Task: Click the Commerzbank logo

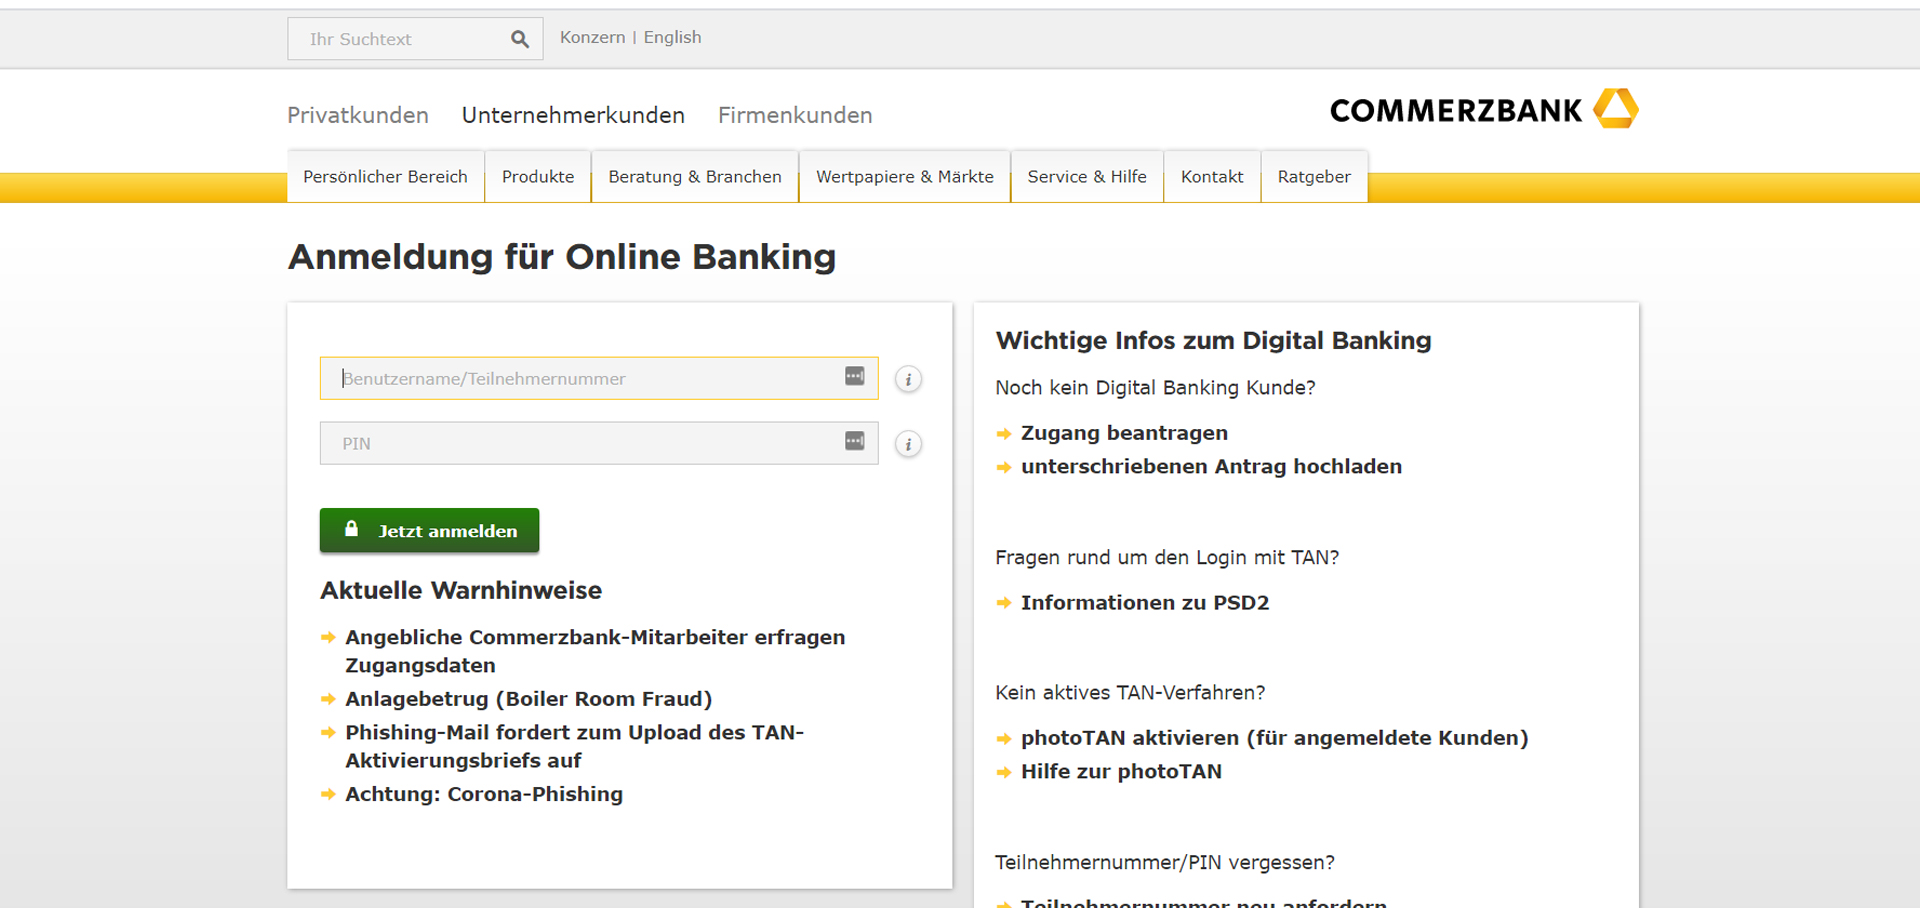Action: click(1484, 109)
